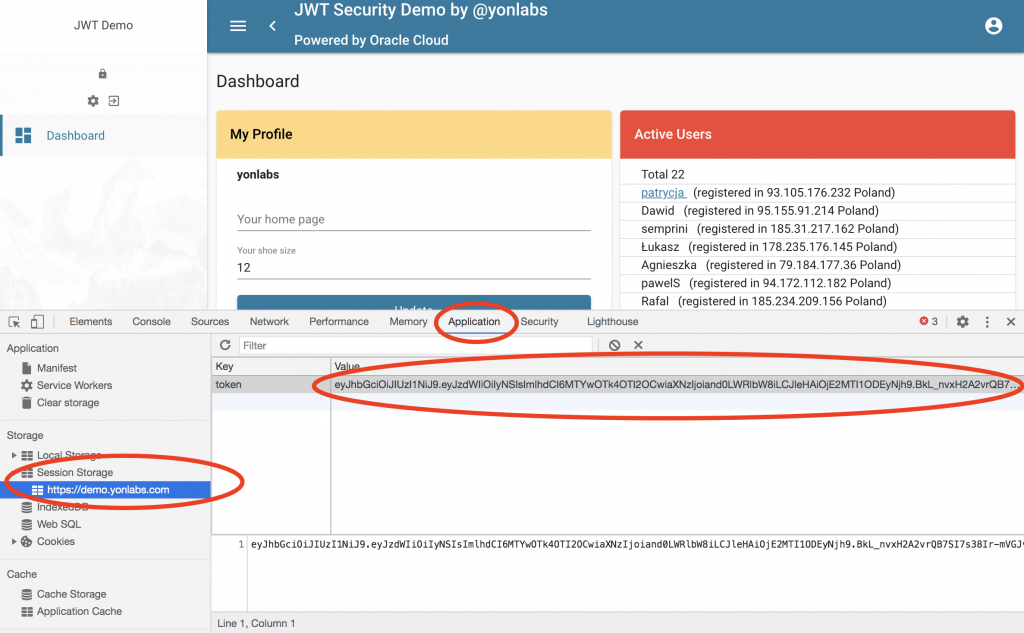Screen dimensions: 1024x633
Task: Click the back chevron in the header
Action: [x=272, y=26]
